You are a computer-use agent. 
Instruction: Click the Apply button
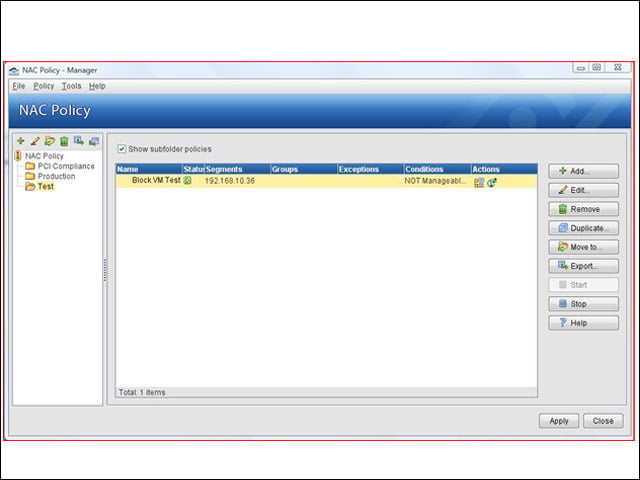(x=559, y=421)
